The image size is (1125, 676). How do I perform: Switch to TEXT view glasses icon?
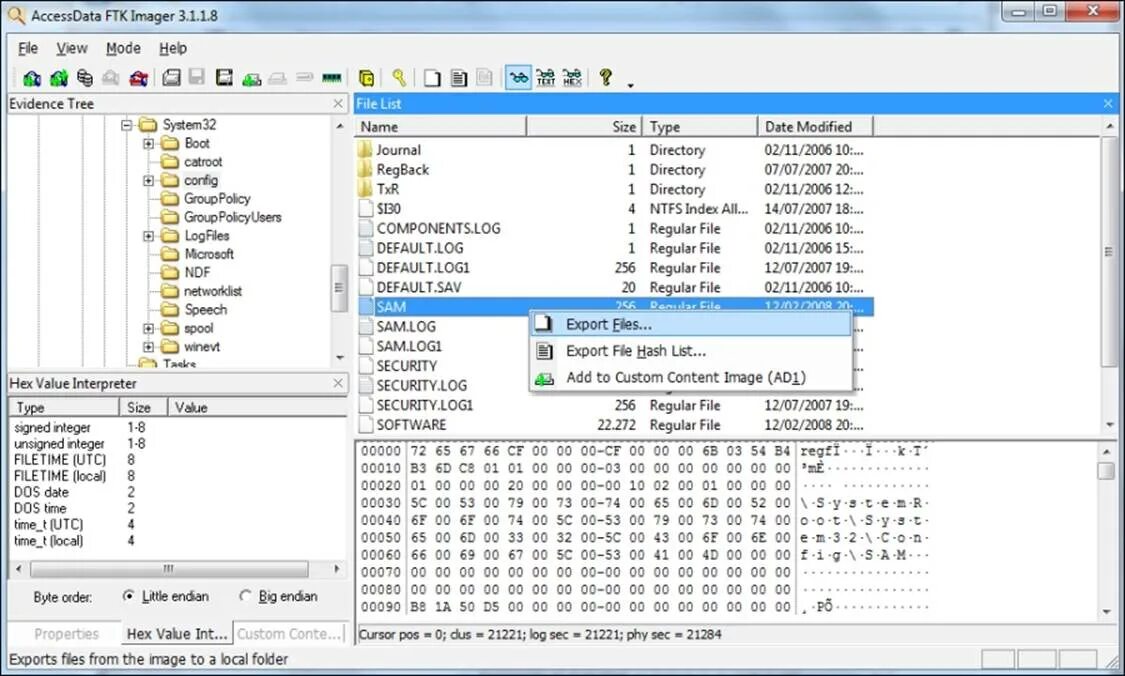coord(545,78)
